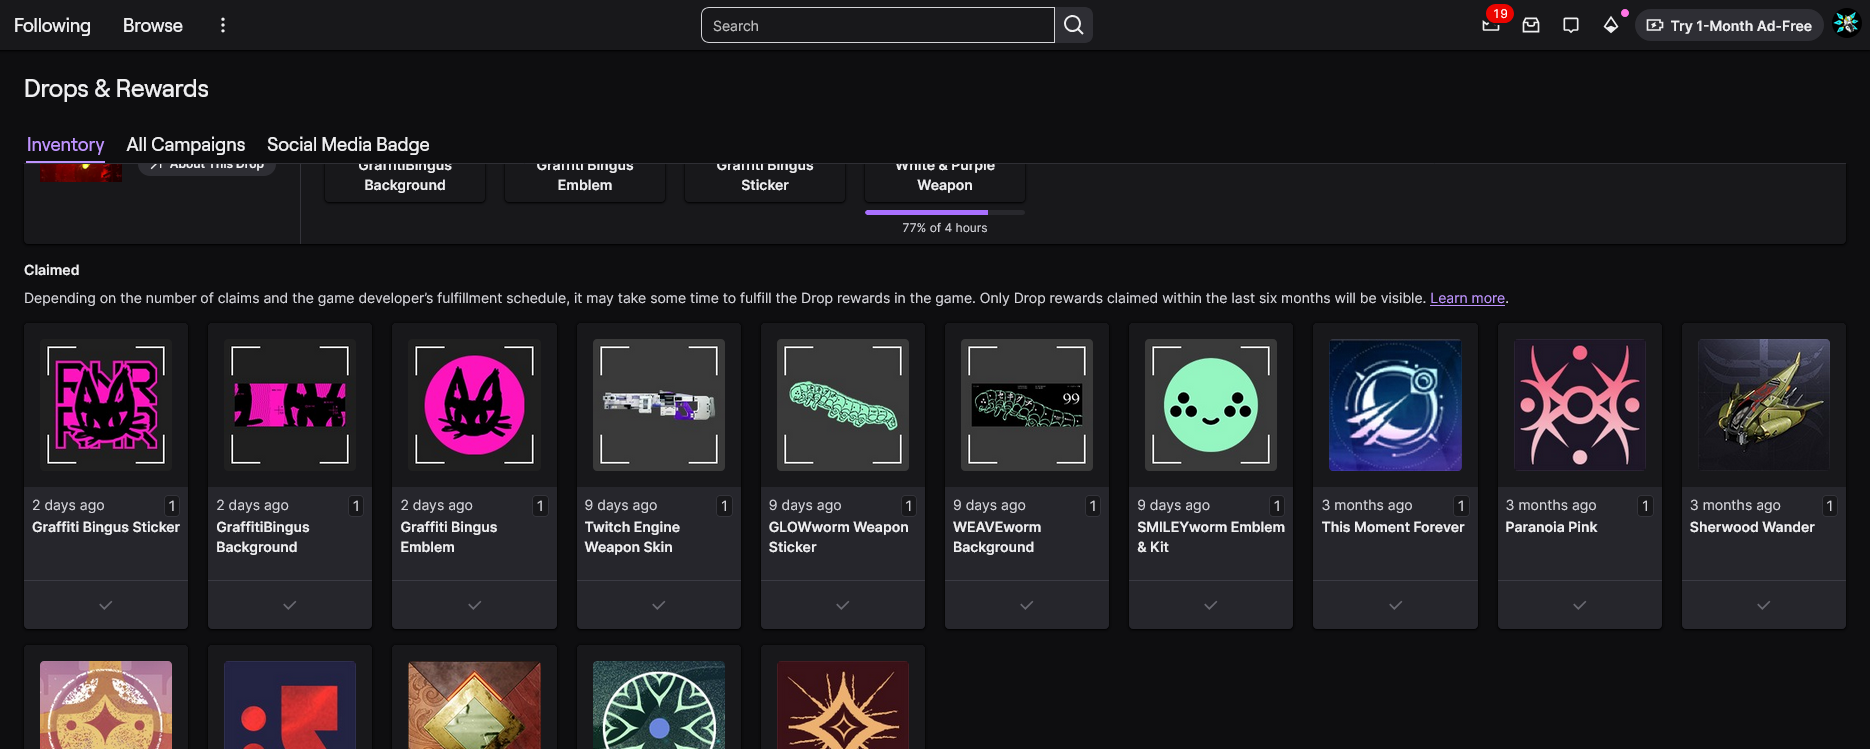This screenshot has height=749, width=1870.
Task: Open the Social Media Badge tab
Action: pos(348,145)
